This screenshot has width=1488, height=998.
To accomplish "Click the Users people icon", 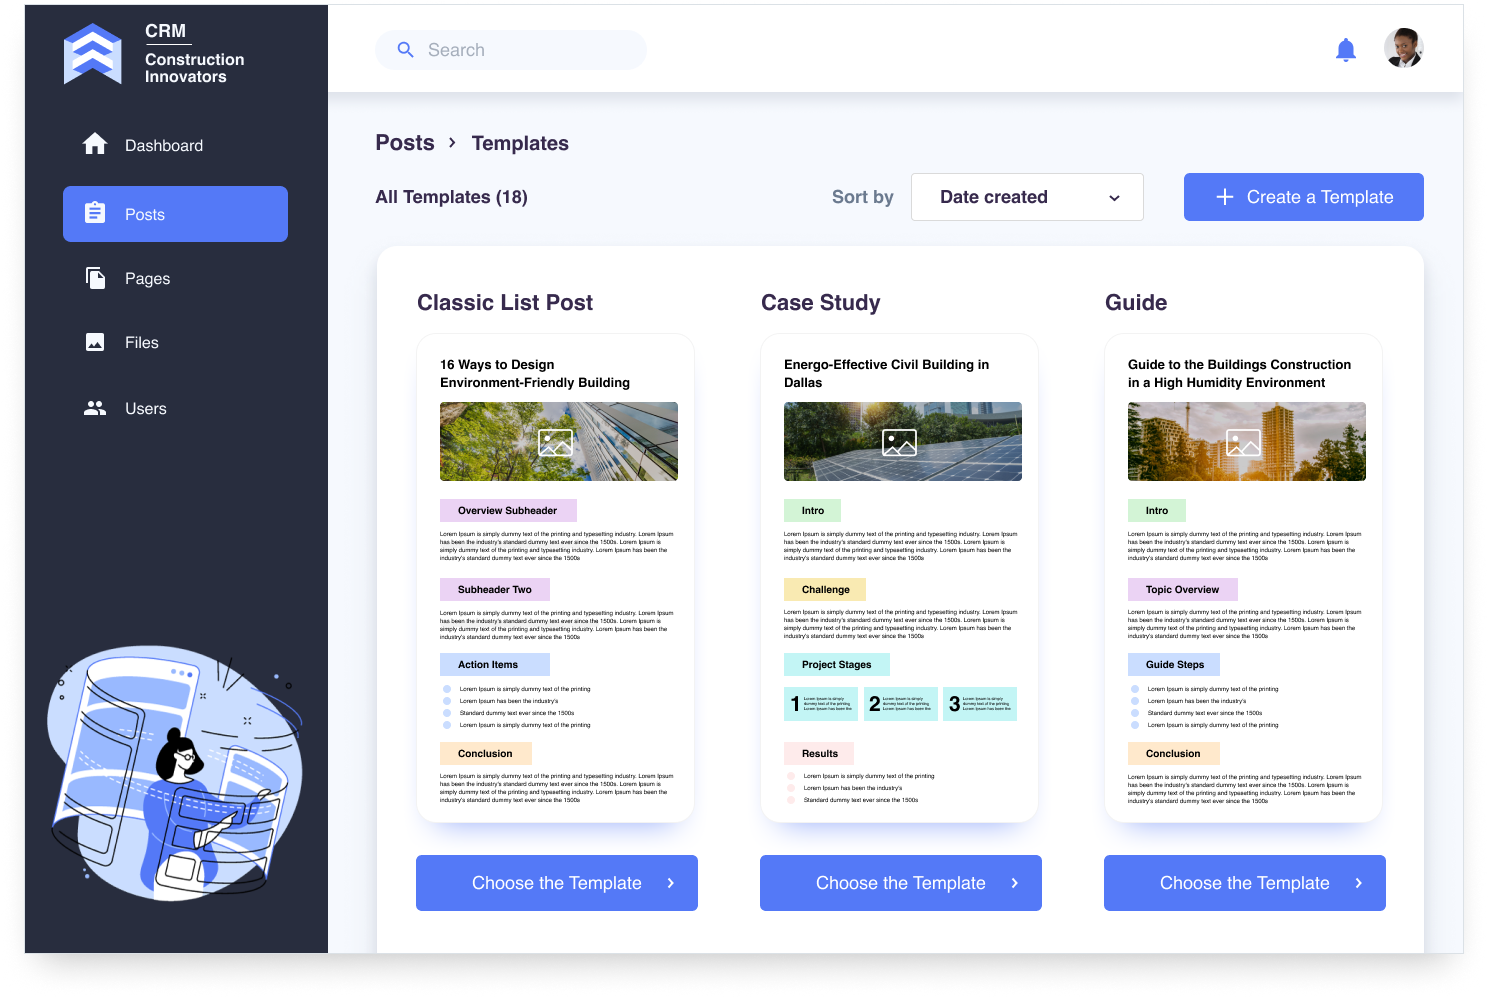I will coord(95,408).
